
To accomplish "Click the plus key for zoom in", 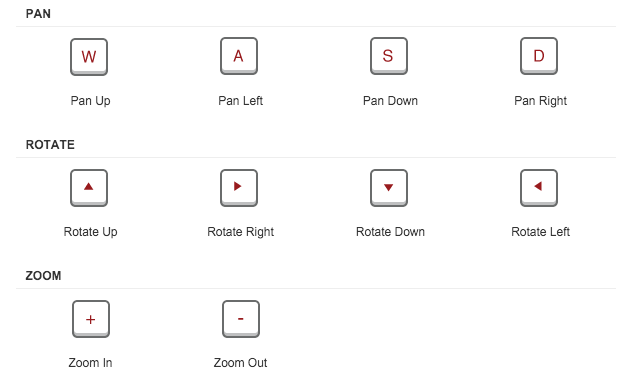I will (x=91, y=319).
